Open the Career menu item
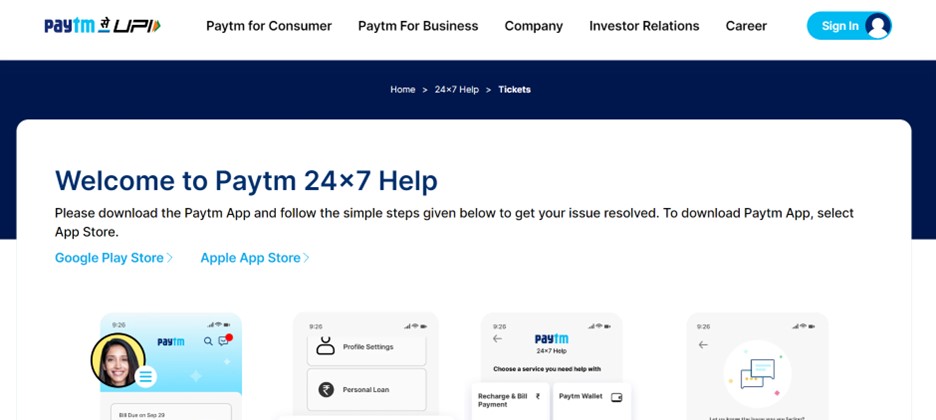936x420 pixels. pos(746,26)
